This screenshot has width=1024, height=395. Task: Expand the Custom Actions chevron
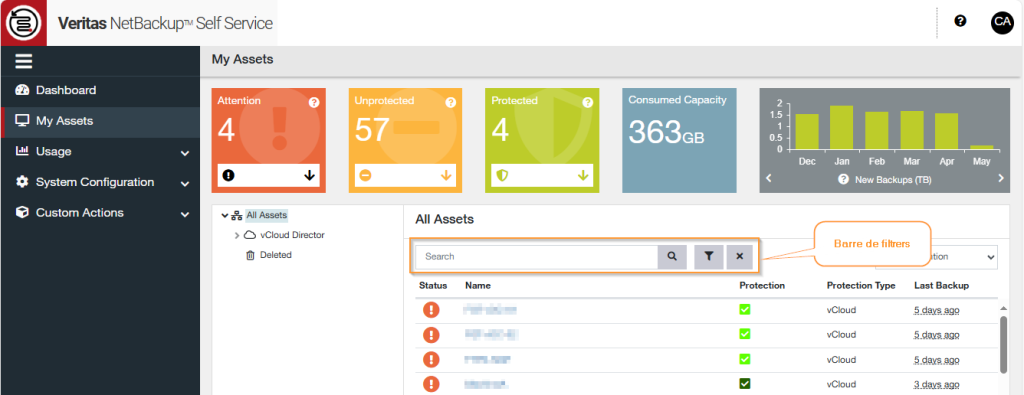click(x=185, y=215)
